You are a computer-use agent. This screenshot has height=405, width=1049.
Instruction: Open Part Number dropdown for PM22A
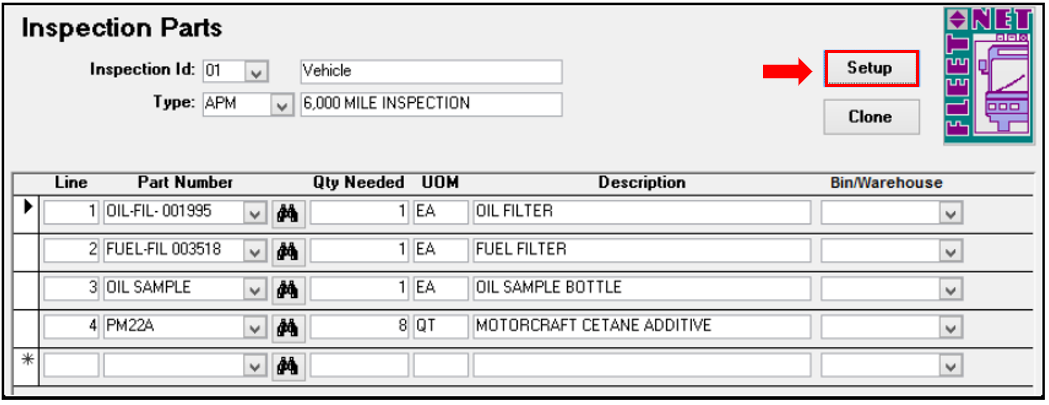[256, 327]
